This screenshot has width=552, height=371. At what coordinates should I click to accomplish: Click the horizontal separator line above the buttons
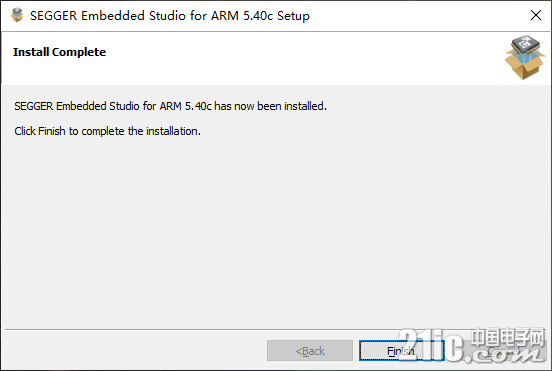(x=275, y=330)
